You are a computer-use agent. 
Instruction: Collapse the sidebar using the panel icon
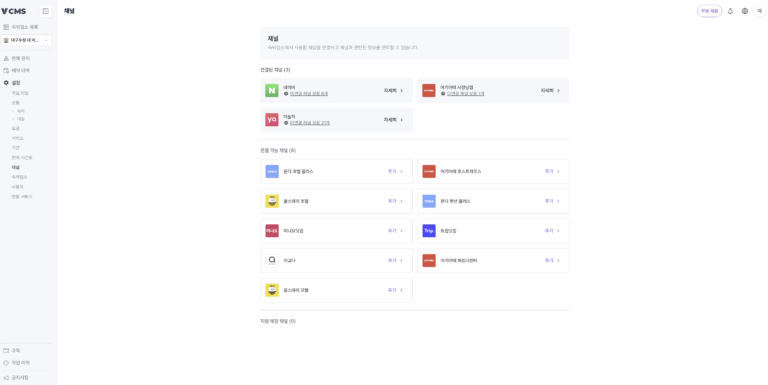(x=46, y=11)
